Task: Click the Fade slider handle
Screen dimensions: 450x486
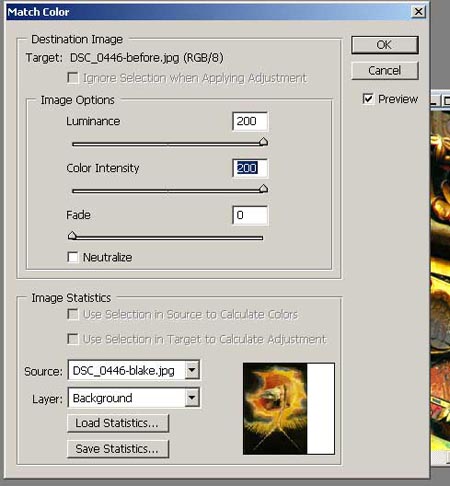Action: click(x=72, y=236)
